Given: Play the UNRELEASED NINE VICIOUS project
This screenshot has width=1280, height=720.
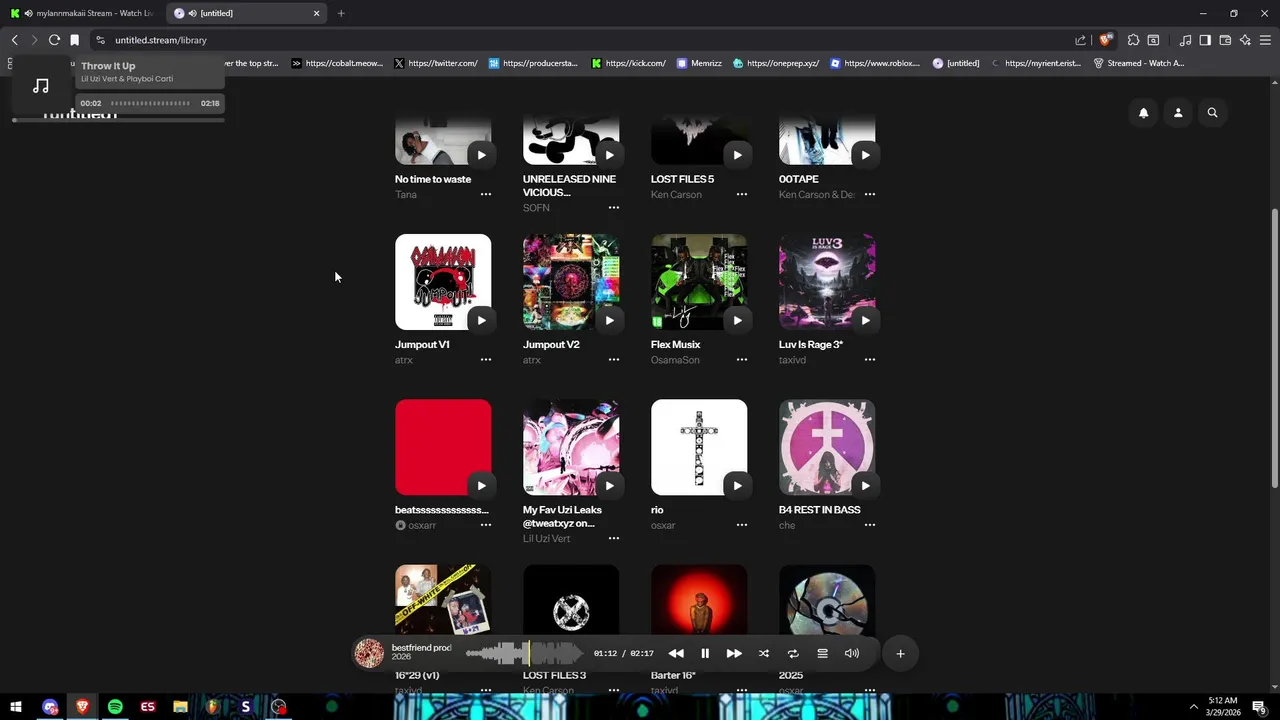Looking at the screenshot, I should click(x=609, y=155).
